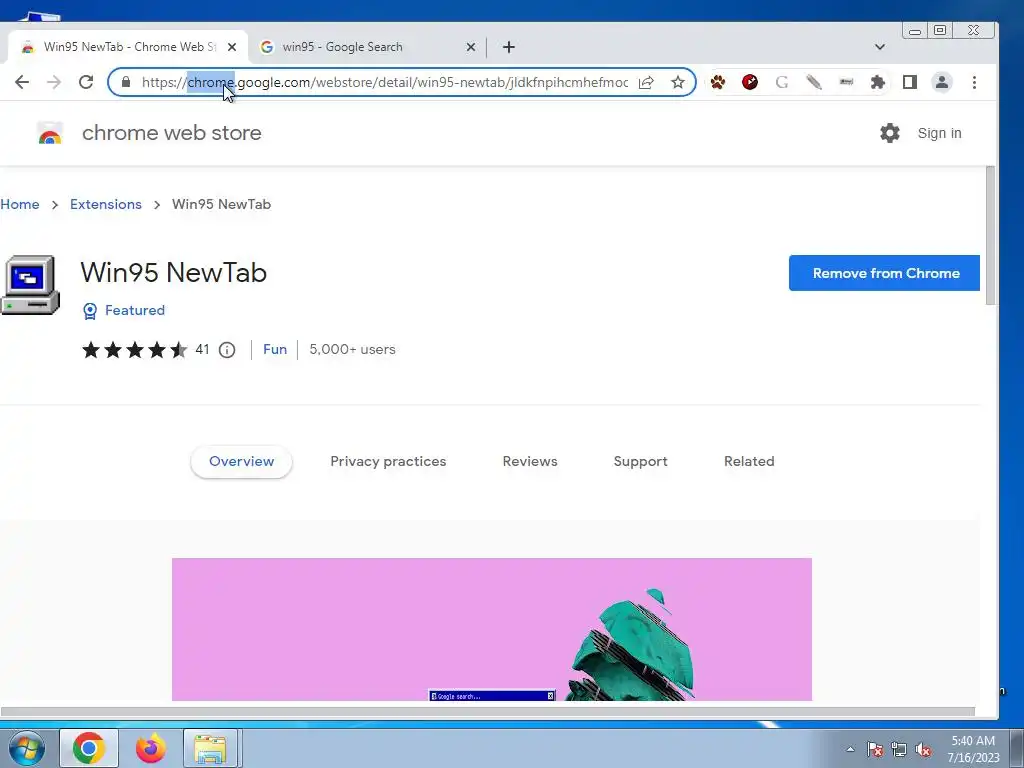Click the muted volume tray icon
Screen dimensions: 1024x768
click(923, 749)
